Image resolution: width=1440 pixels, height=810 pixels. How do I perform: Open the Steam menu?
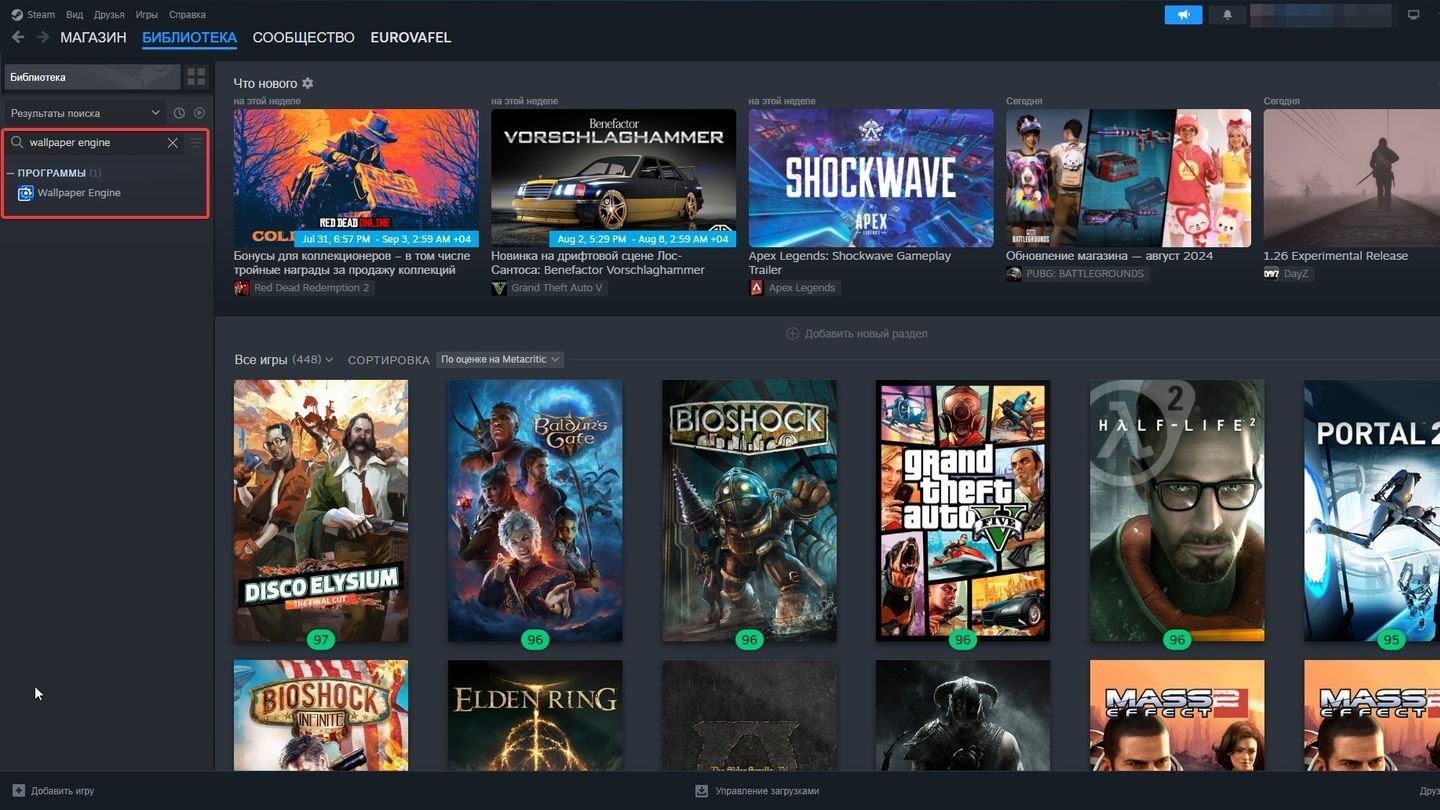[41, 15]
